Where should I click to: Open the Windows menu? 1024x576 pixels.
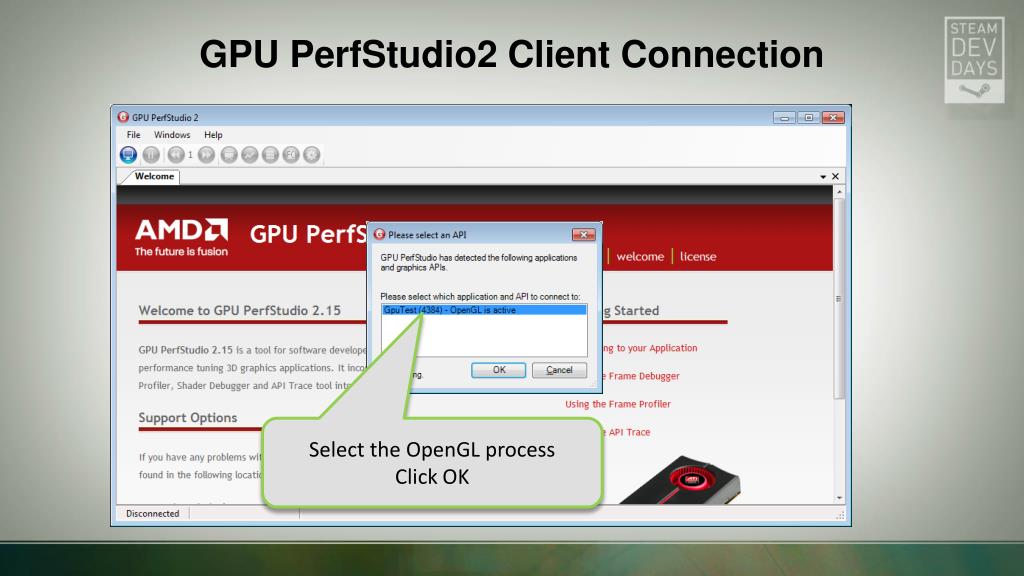[172, 135]
